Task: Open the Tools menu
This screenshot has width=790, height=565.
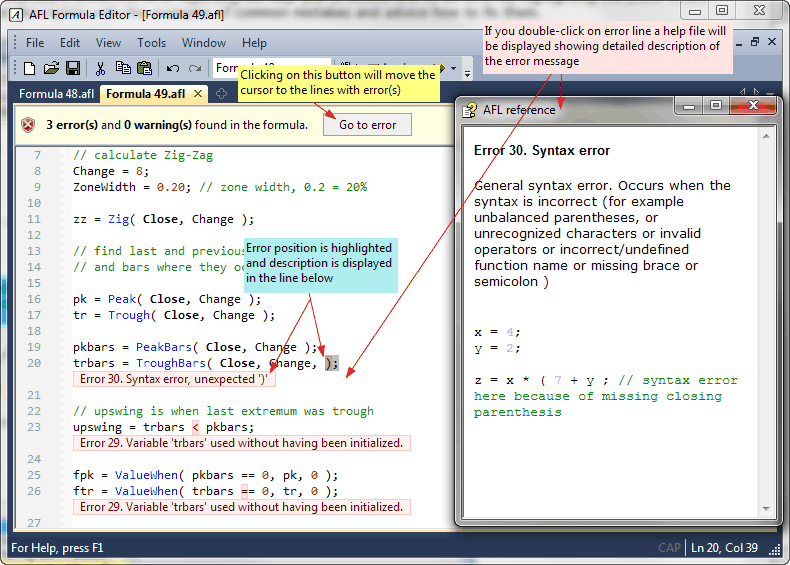Action: (x=151, y=43)
